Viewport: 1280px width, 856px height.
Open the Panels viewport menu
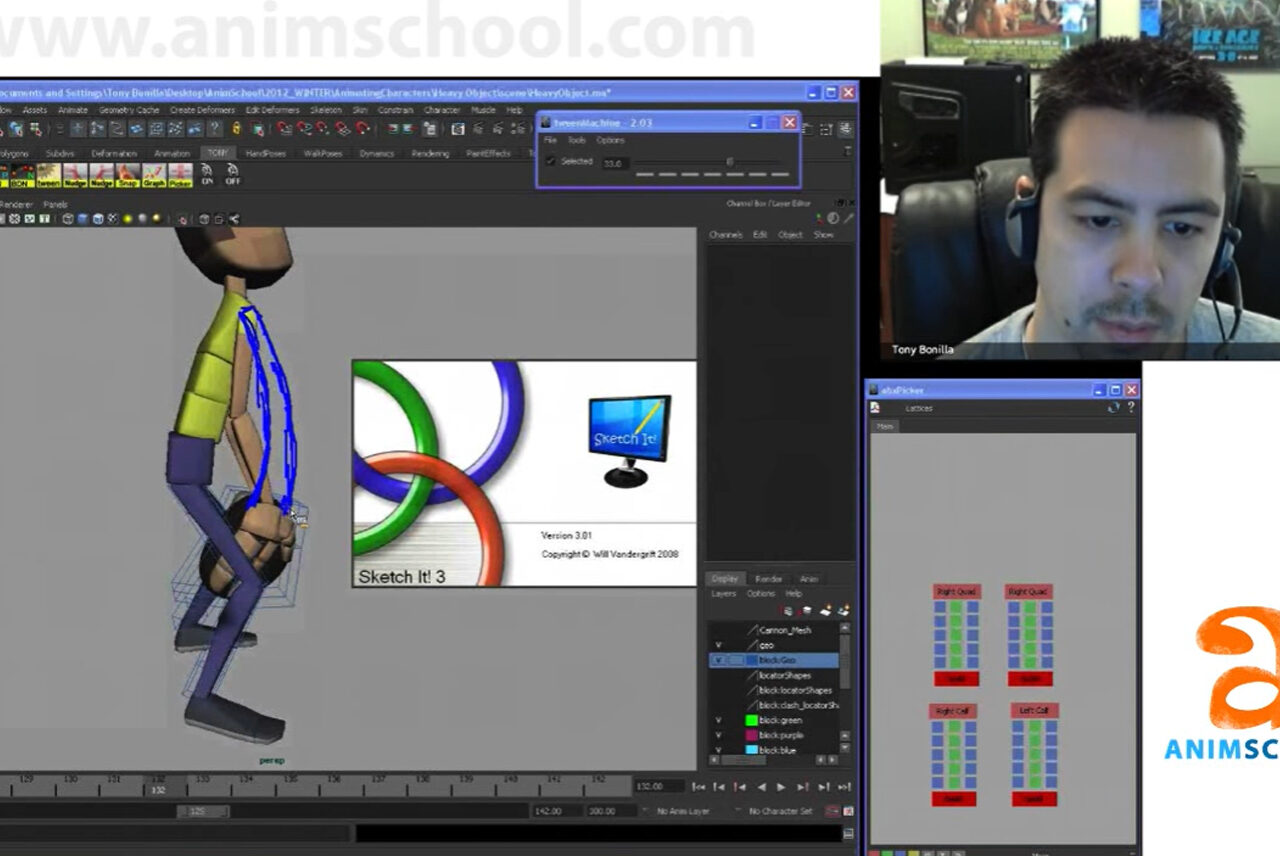click(55, 205)
